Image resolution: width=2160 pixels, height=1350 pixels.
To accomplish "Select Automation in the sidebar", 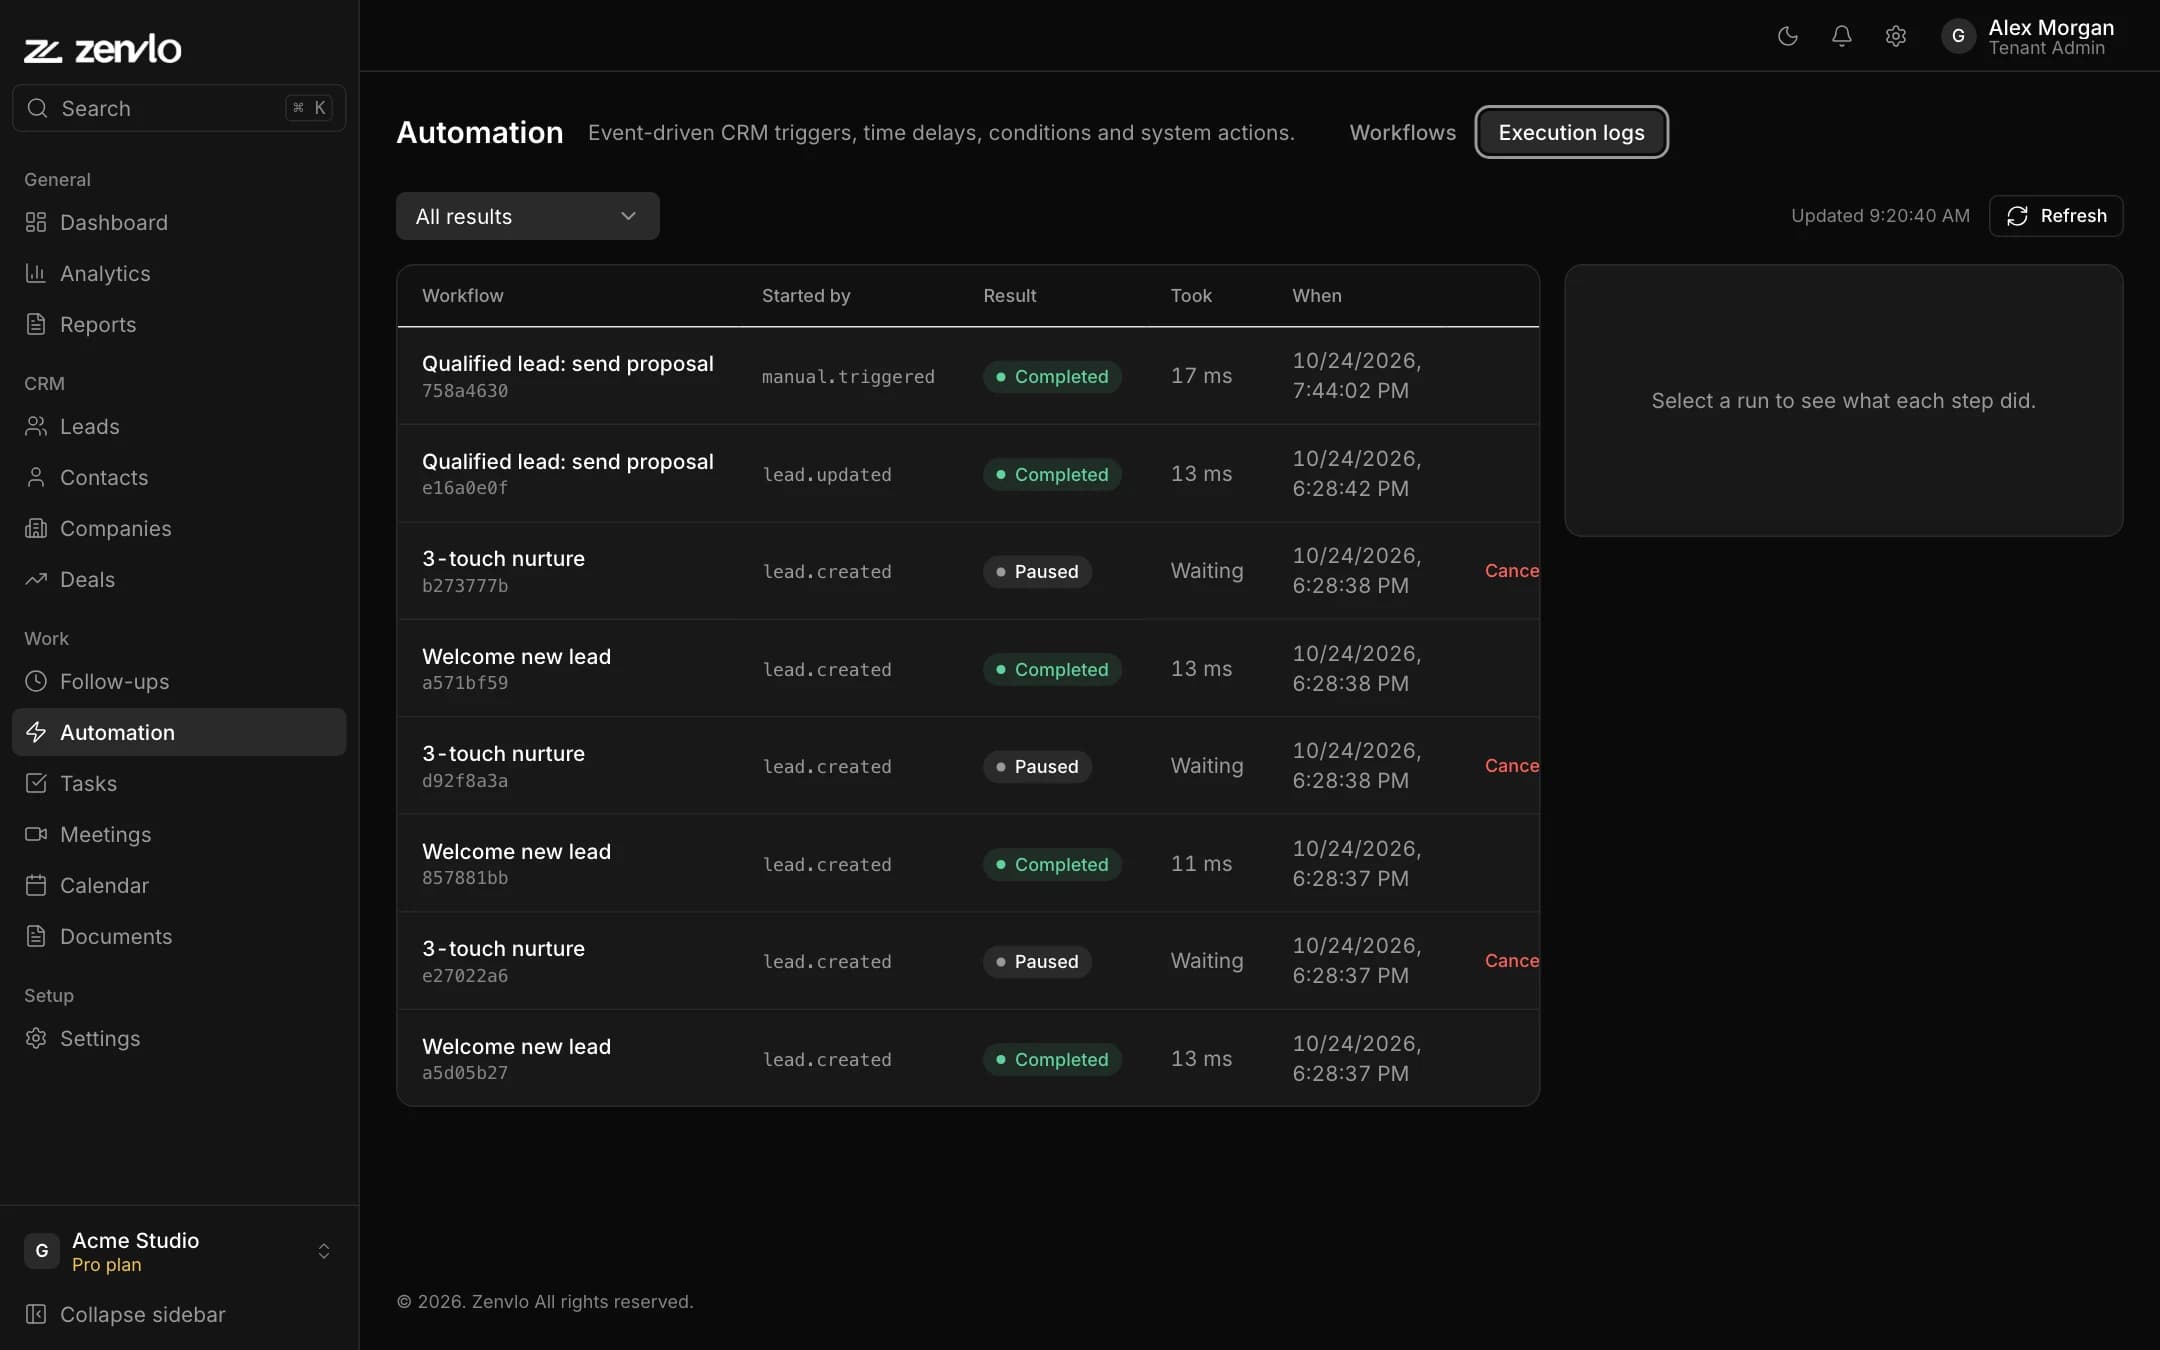I will pyautogui.click(x=179, y=732).
